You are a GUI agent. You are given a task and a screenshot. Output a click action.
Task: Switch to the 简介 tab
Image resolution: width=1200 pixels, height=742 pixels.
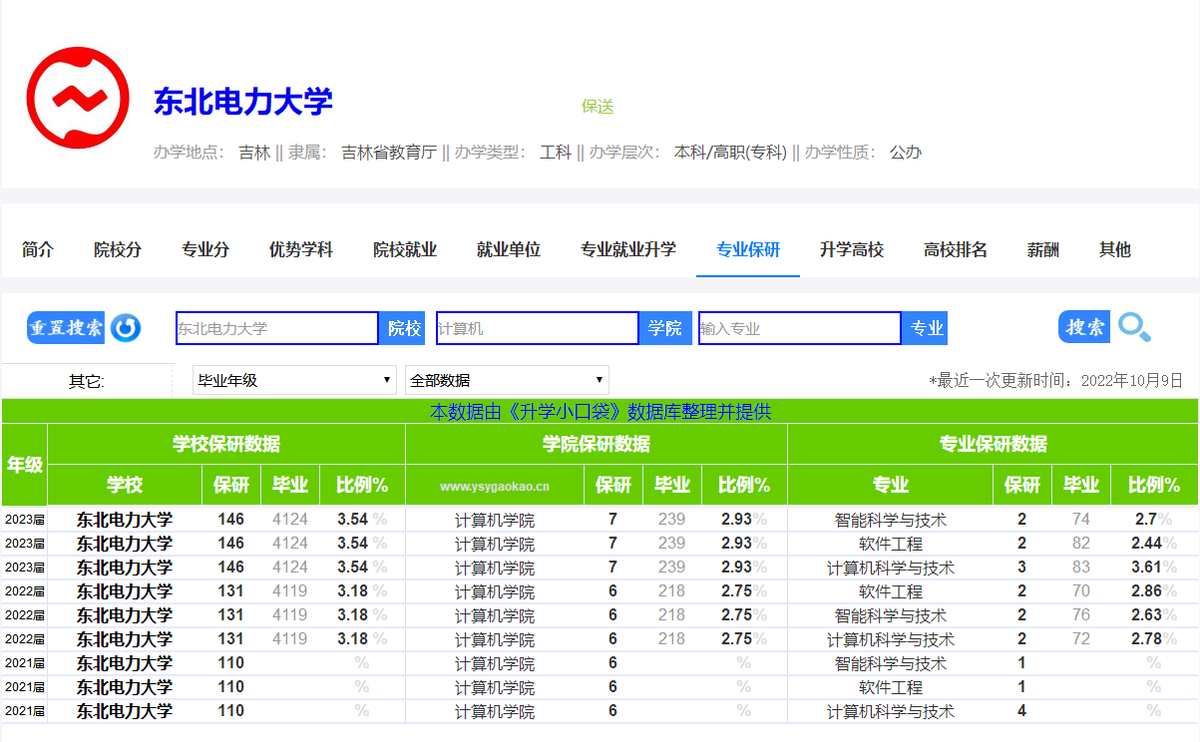pyautogui.click(x=38, y=250)
